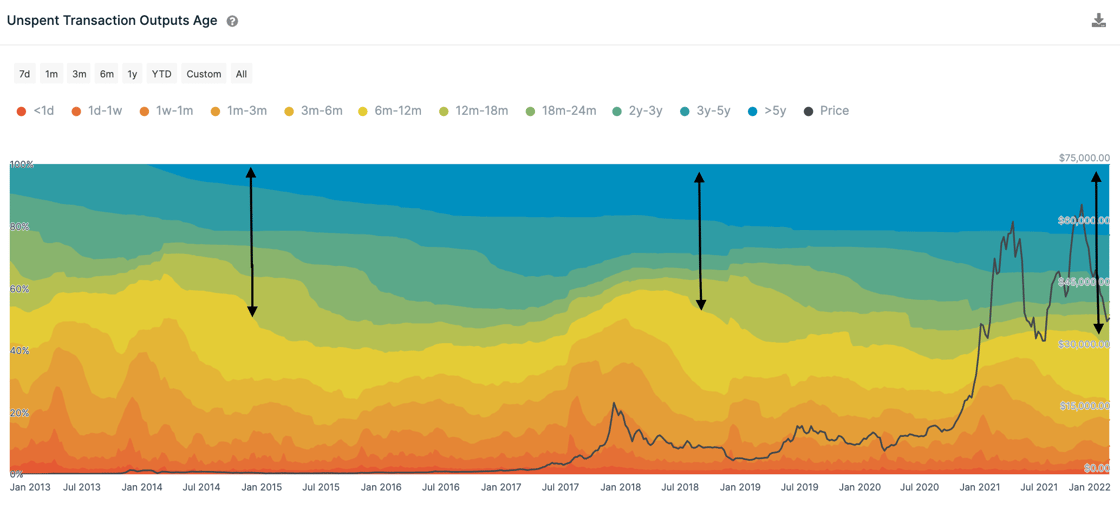Screen dimensions: 1120x510
Task: Click the 12m-18m legend color dot
Action: (x=444, y=111)
